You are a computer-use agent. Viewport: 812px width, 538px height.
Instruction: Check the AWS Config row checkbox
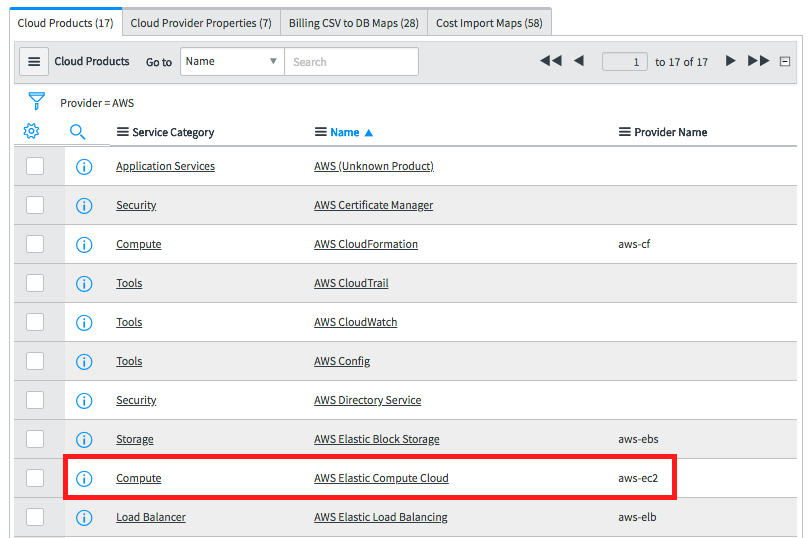35,361
